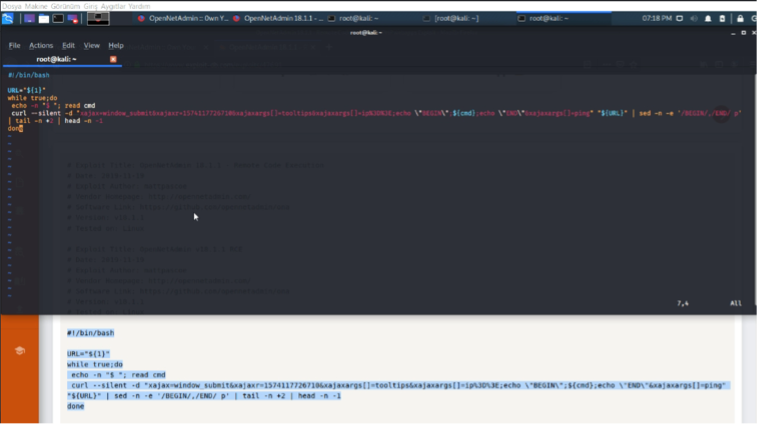Open the notifications bell icon
The image size is (758, 425).
point(708,18)
